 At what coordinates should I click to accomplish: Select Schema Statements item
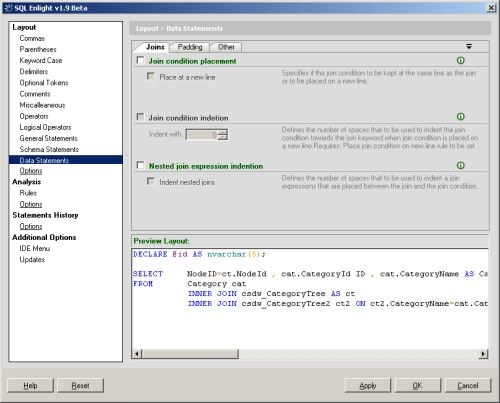coord(49,149)
